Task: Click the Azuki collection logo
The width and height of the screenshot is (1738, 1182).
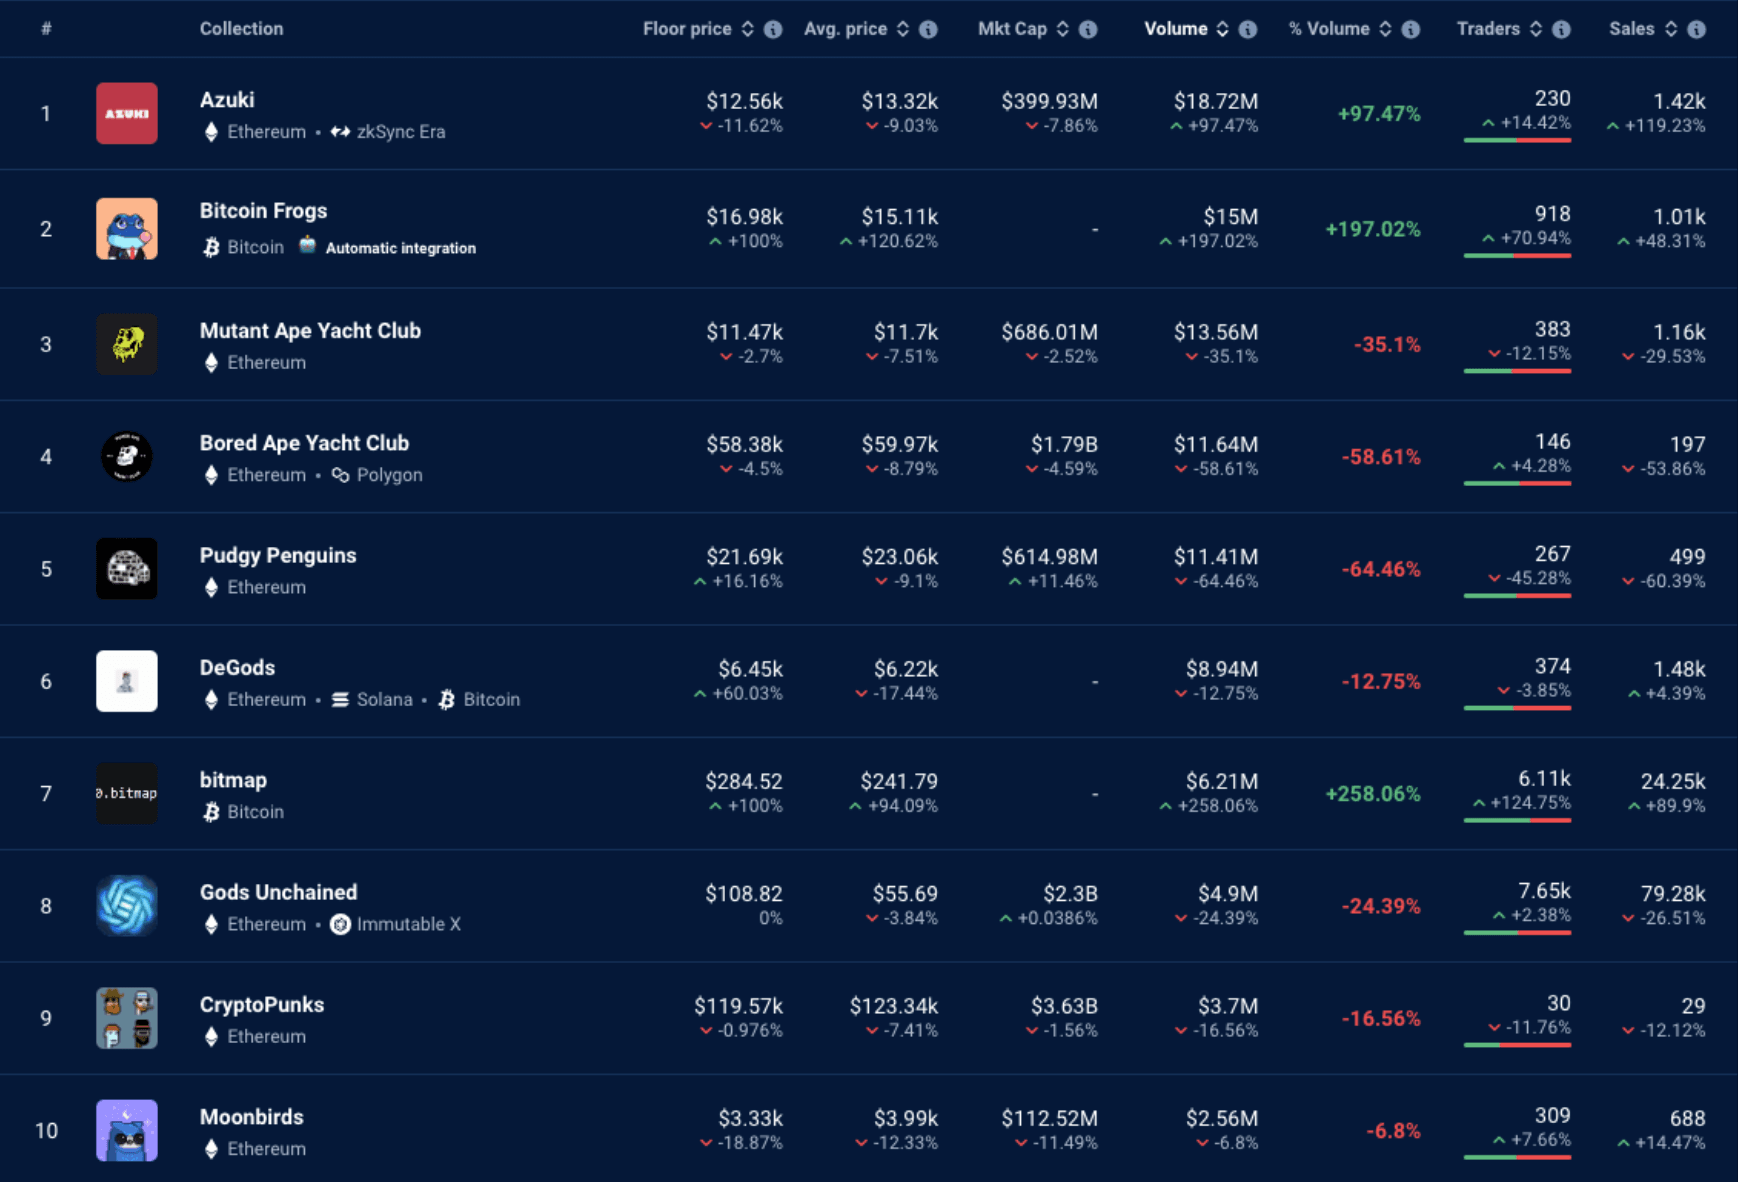Action: tap(126, 113)
